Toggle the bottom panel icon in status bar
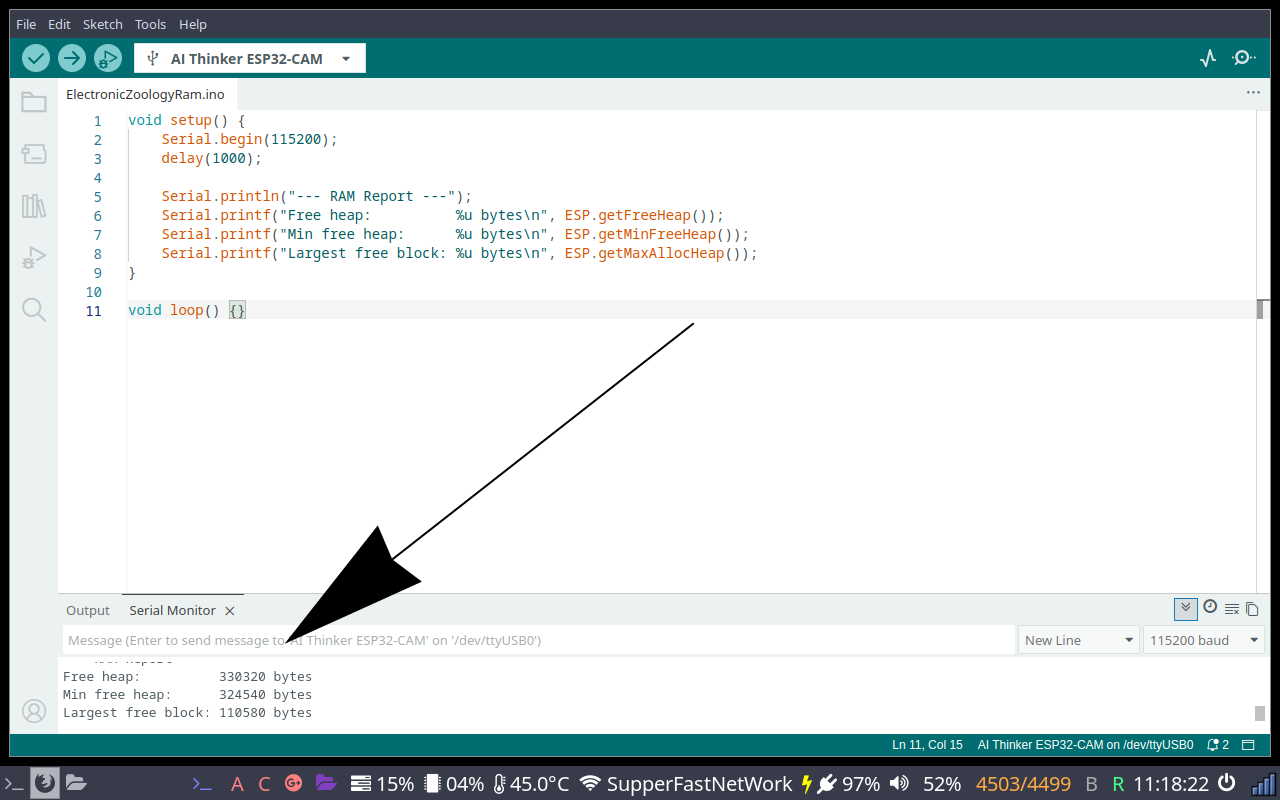Image resolution: width=1280 pixels, height=800 pixels. pyautogui.click(x=1248, y=745)
